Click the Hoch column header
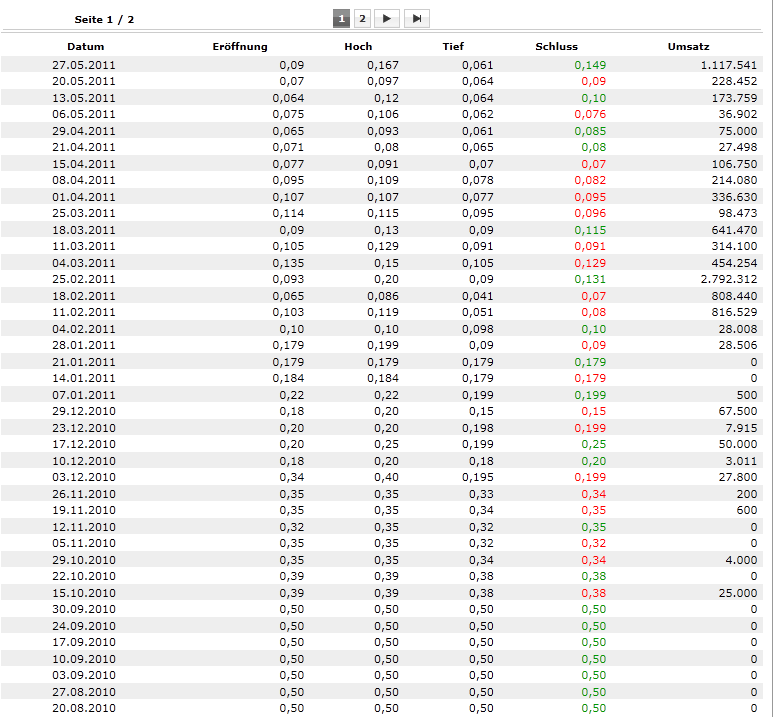This screenshot has width=773, height=717. coord(358,46)
